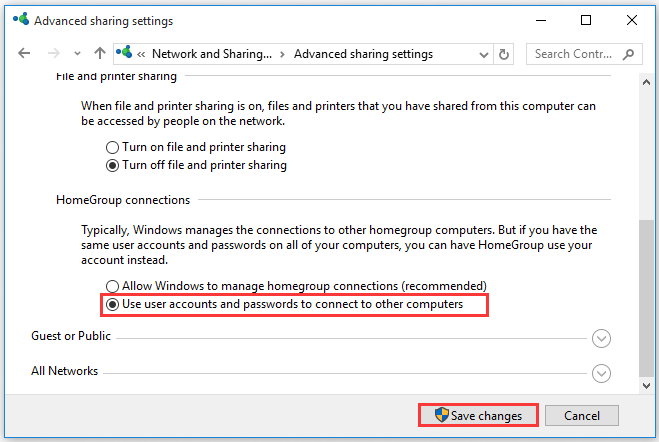Click the Search Control Panel field
659x442 pixels.
coord(584,54)
